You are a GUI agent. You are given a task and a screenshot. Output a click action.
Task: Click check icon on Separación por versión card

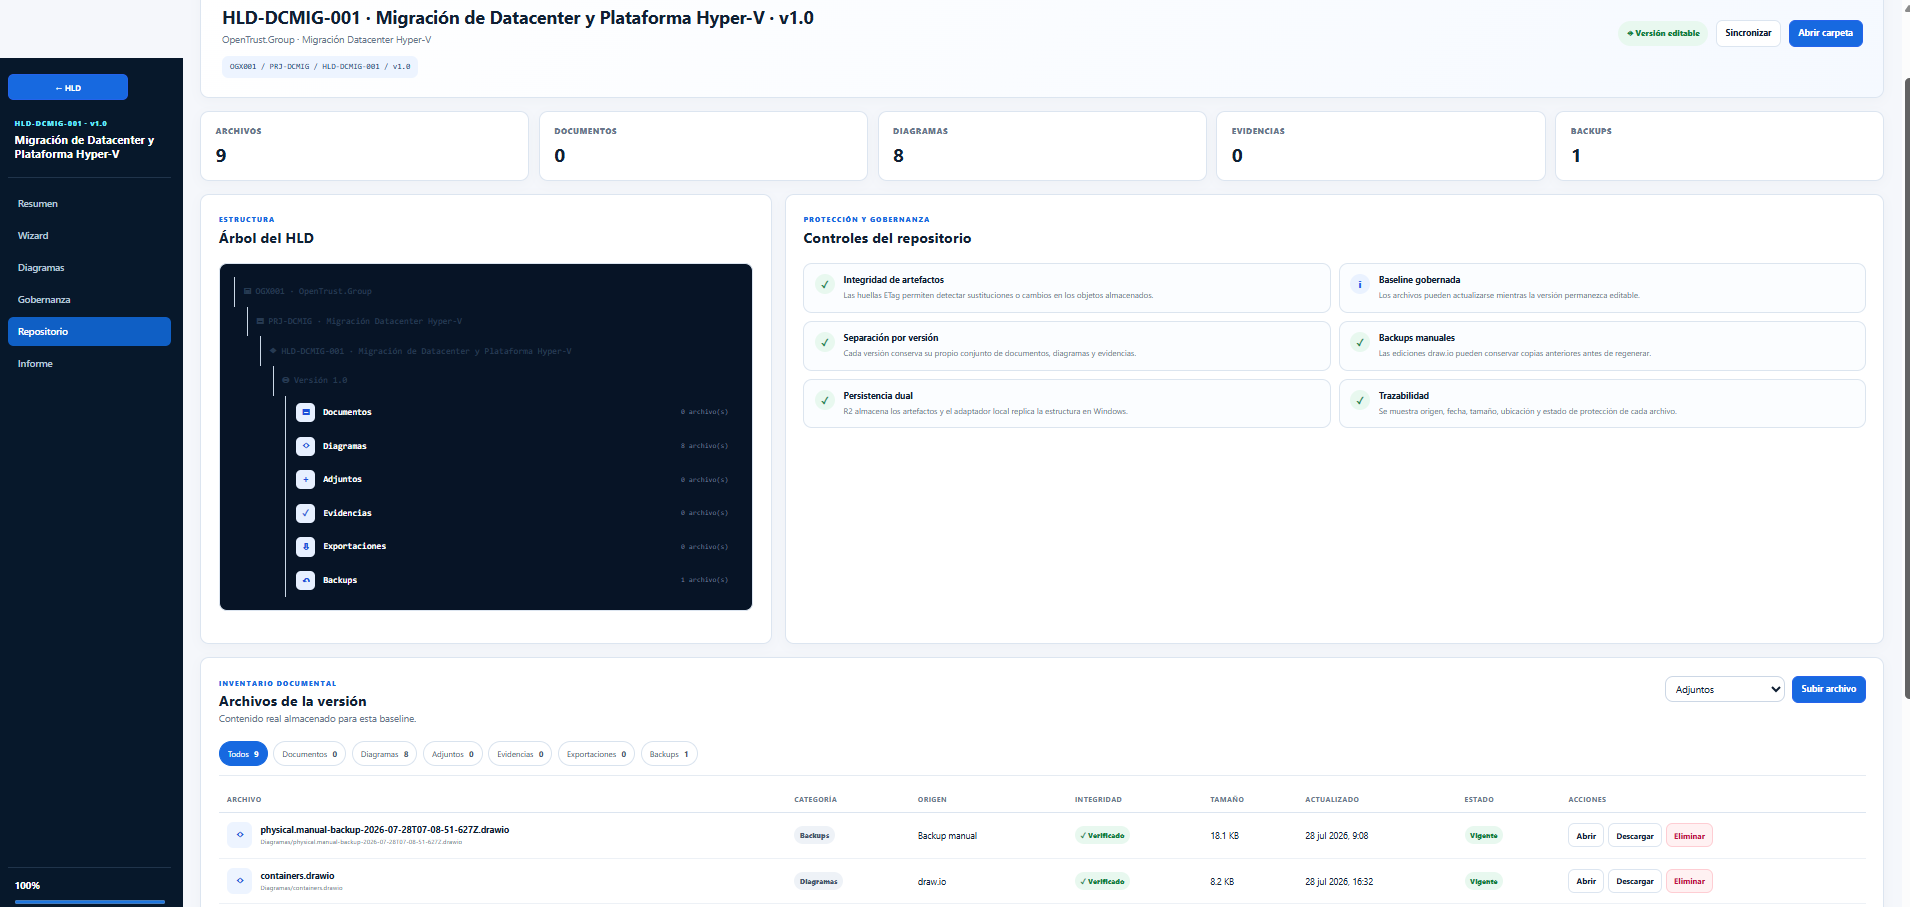(825, 342)
